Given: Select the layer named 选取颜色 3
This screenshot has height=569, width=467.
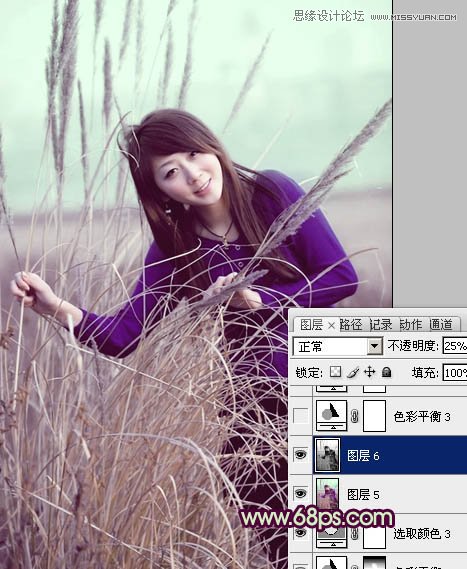Looking at the screenshot, I should [422, 533].
